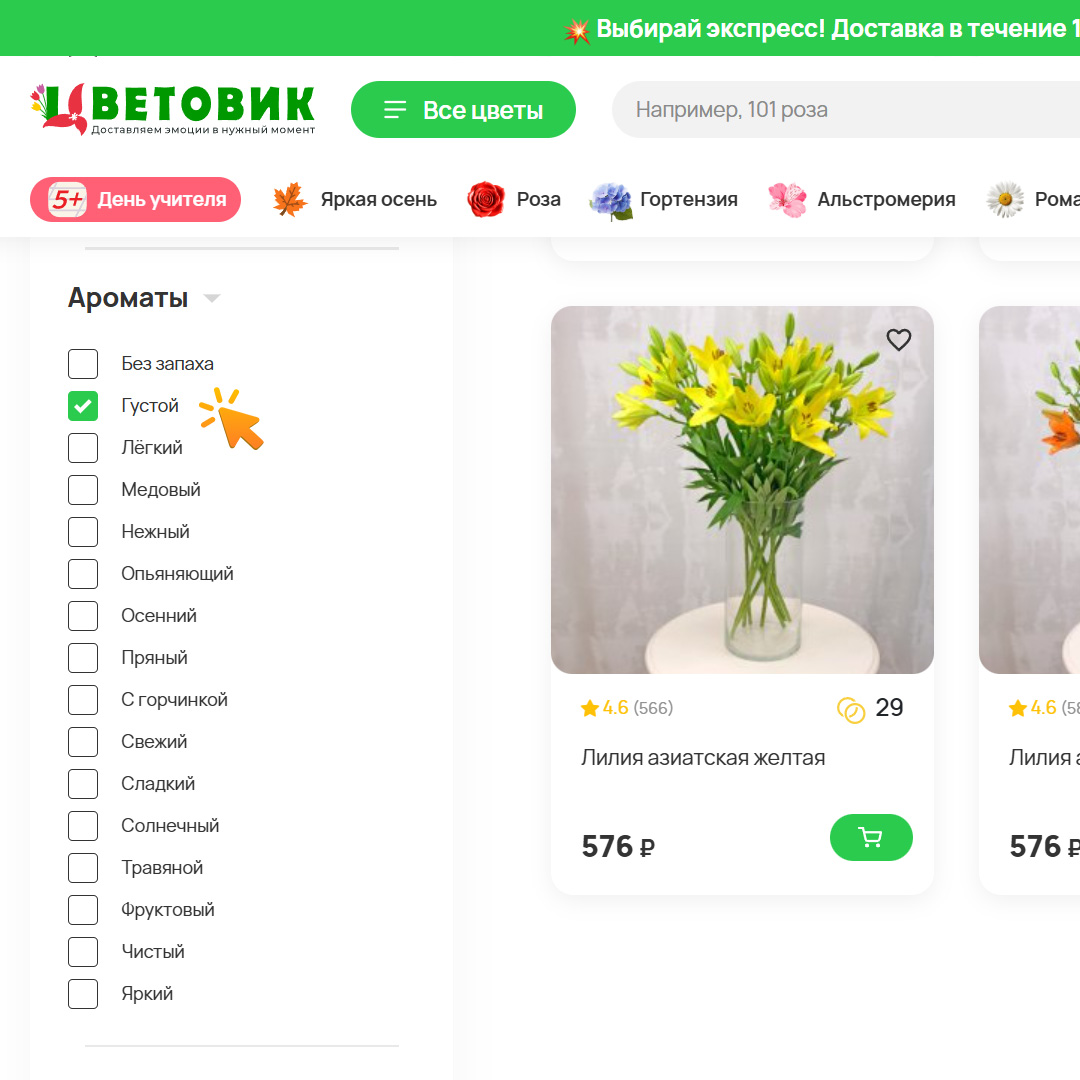The image size is (1080, 1080).
Task: Add Лилия азиатская желтая to cart
Action: point(871,837)
